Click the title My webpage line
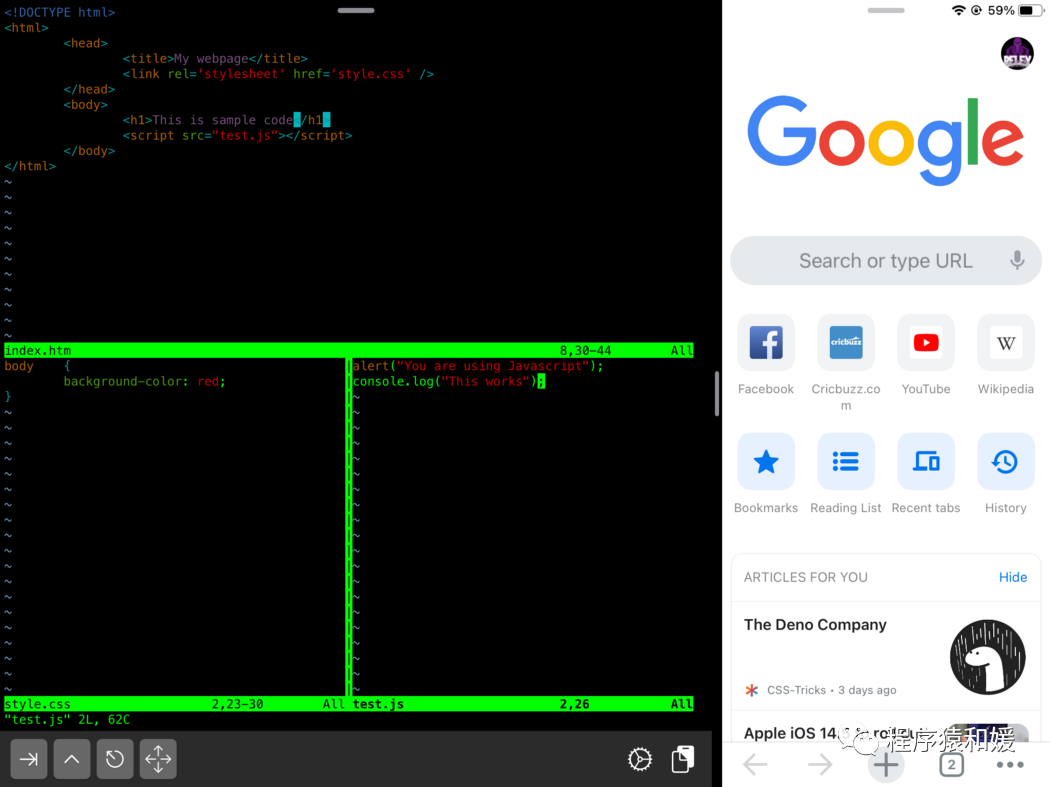1050x787 pixels. tap(215, 58)
